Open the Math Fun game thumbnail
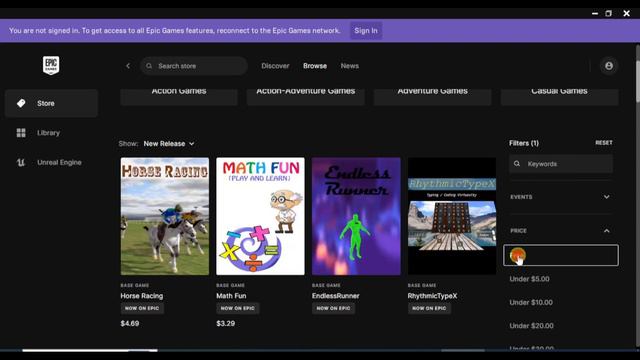The height and width of the screenshot is (360, 640). tap(260, 216)
